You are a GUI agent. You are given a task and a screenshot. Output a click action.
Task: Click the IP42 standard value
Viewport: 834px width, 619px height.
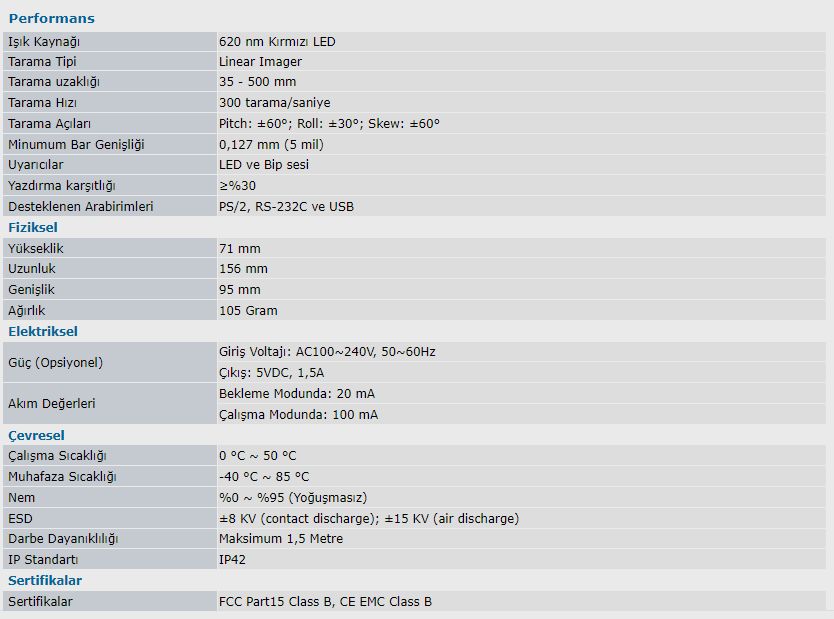point(232,560)
